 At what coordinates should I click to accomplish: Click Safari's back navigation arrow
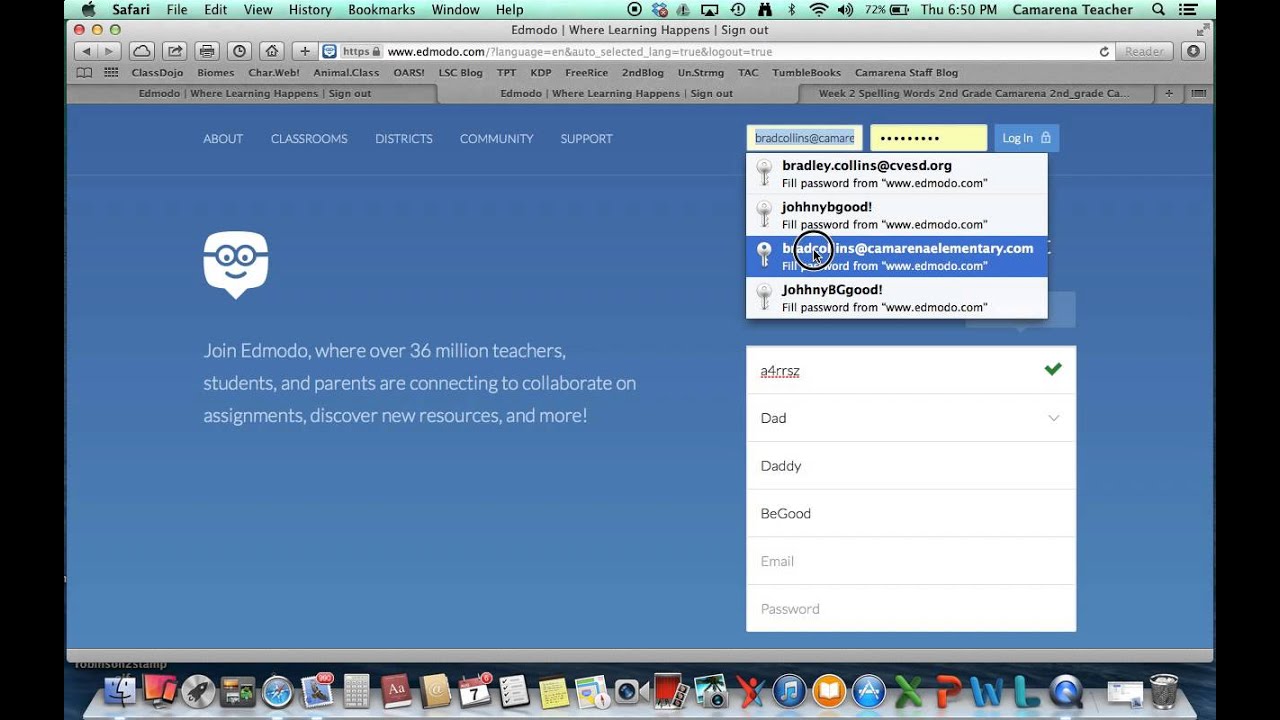(87, 51)
